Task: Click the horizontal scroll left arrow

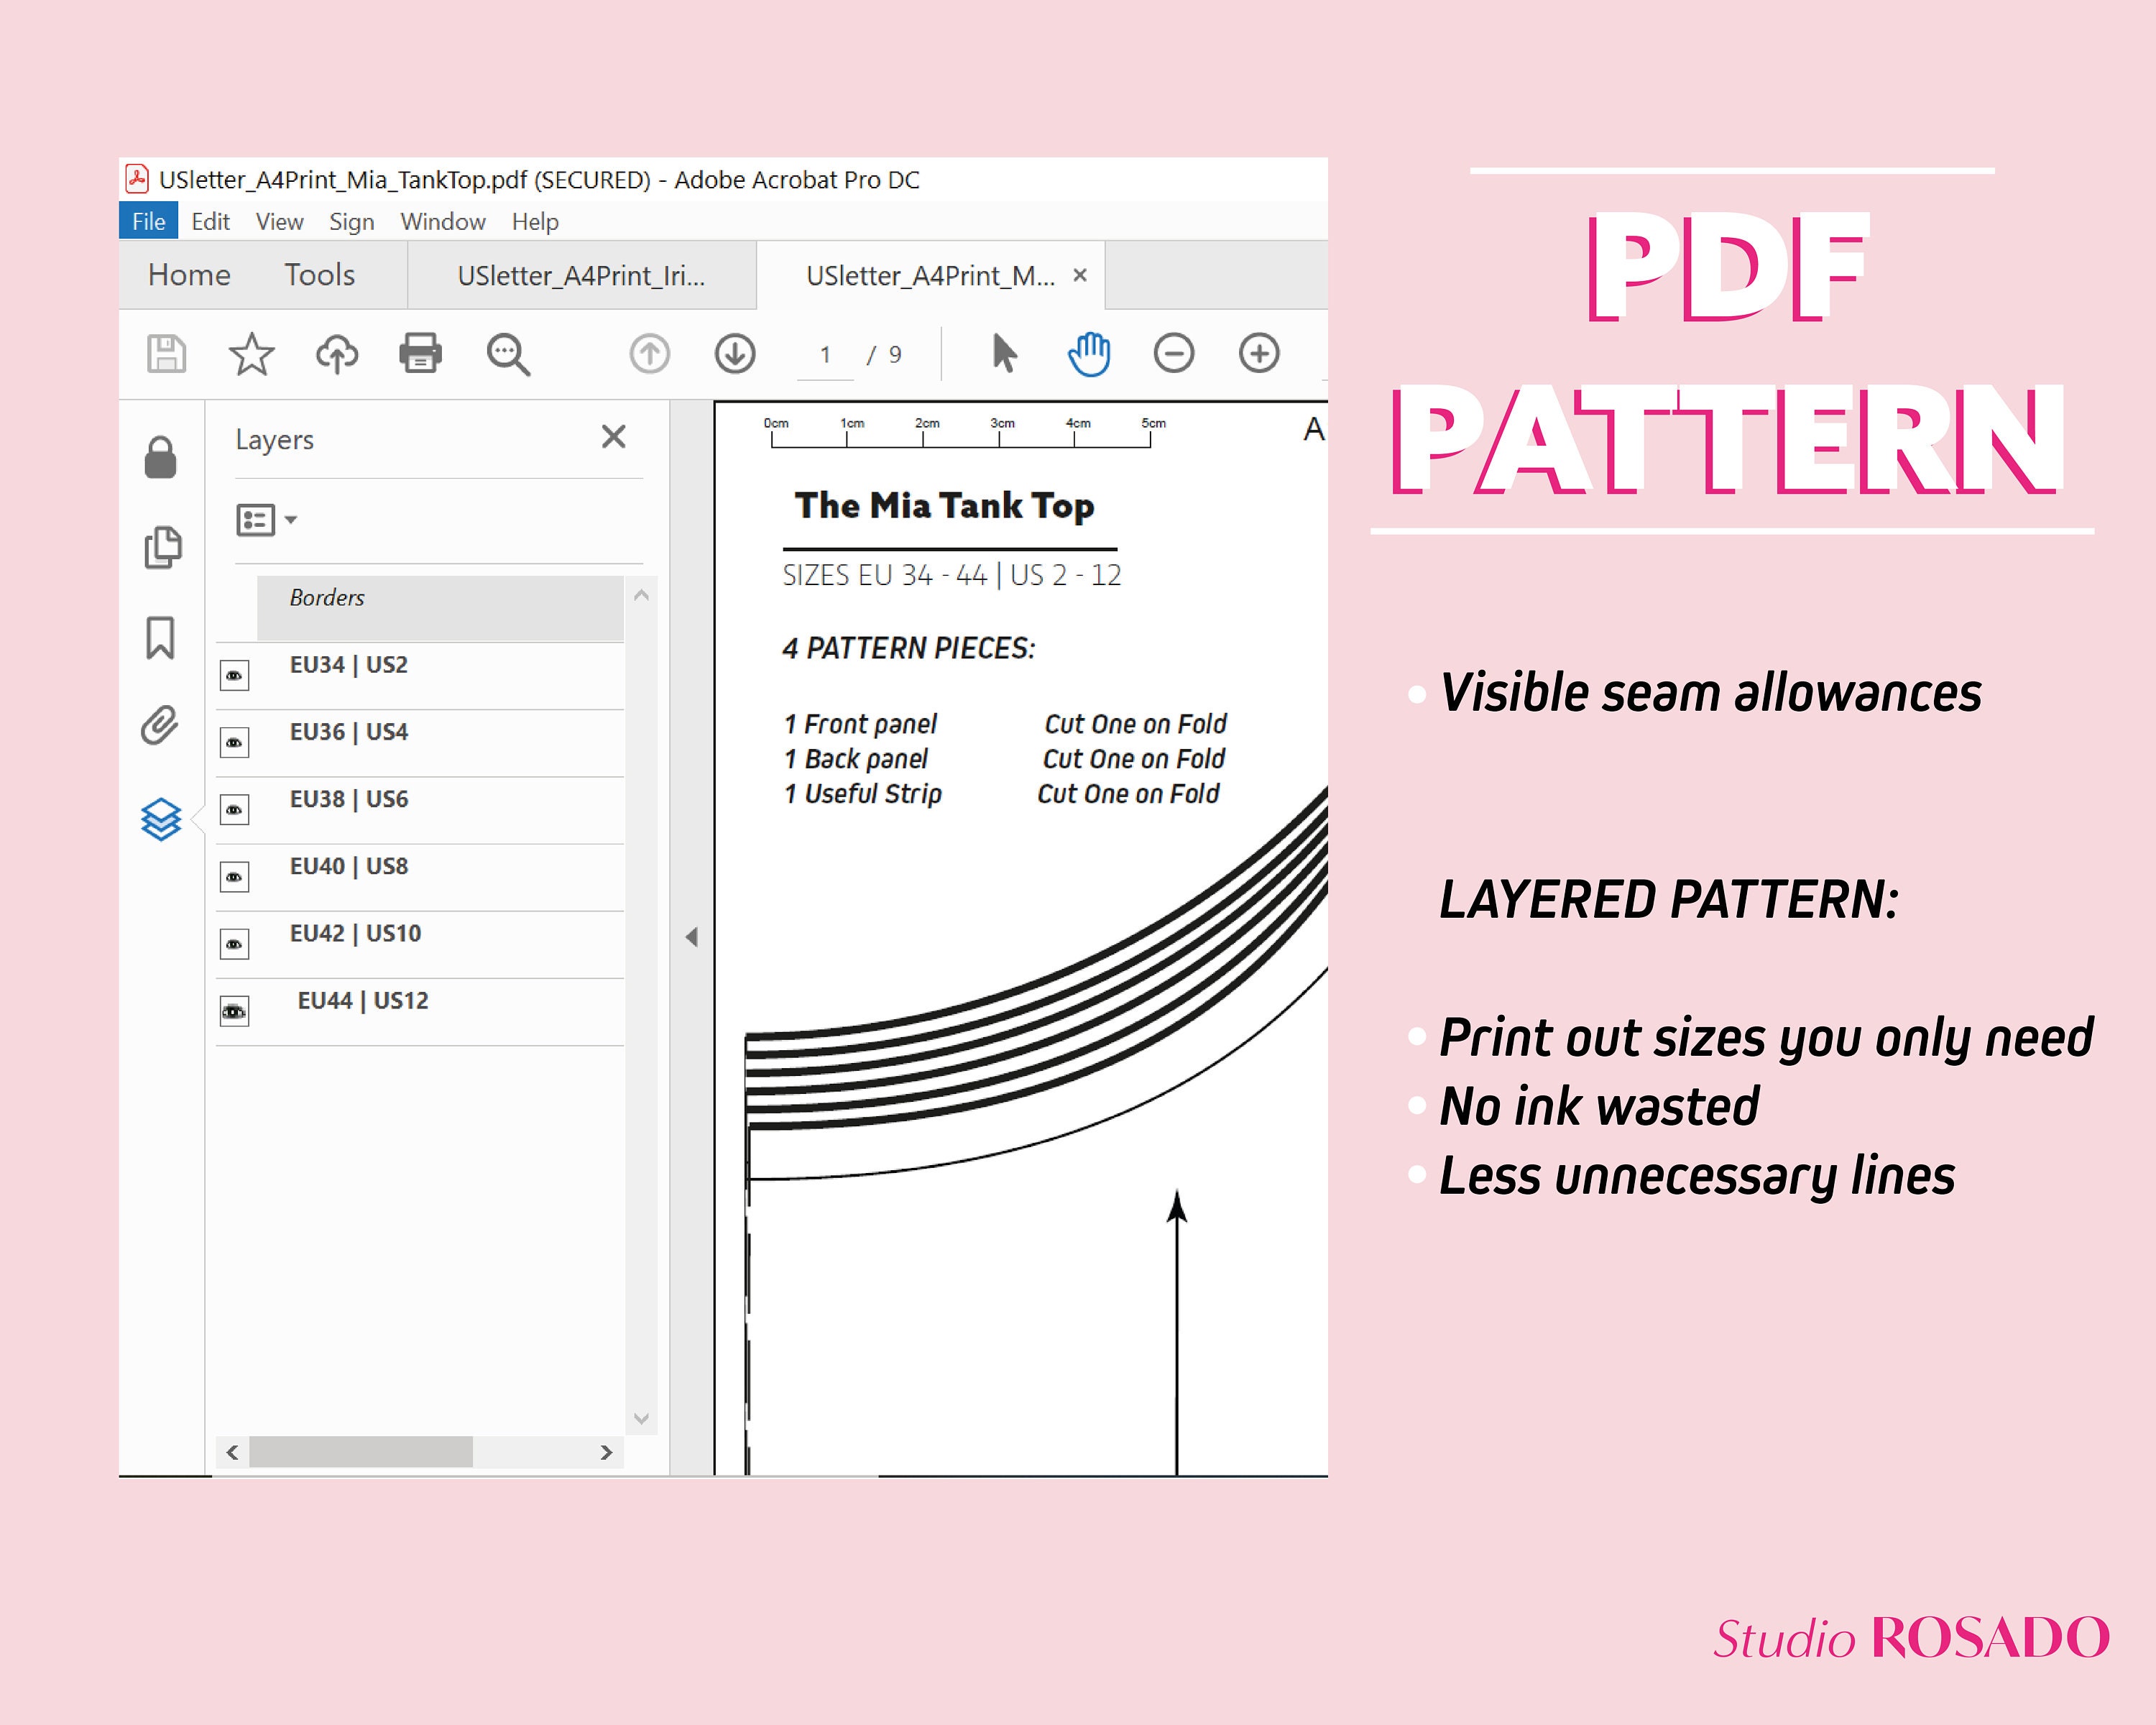Action: pos(233,1452)
